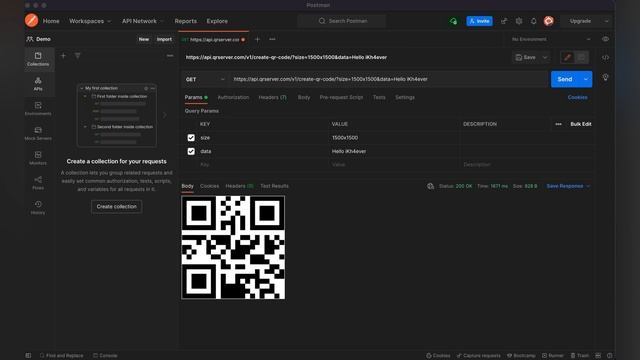Click the QR code response image
This screenshot has height=360, width=640.
coord(233,247)
